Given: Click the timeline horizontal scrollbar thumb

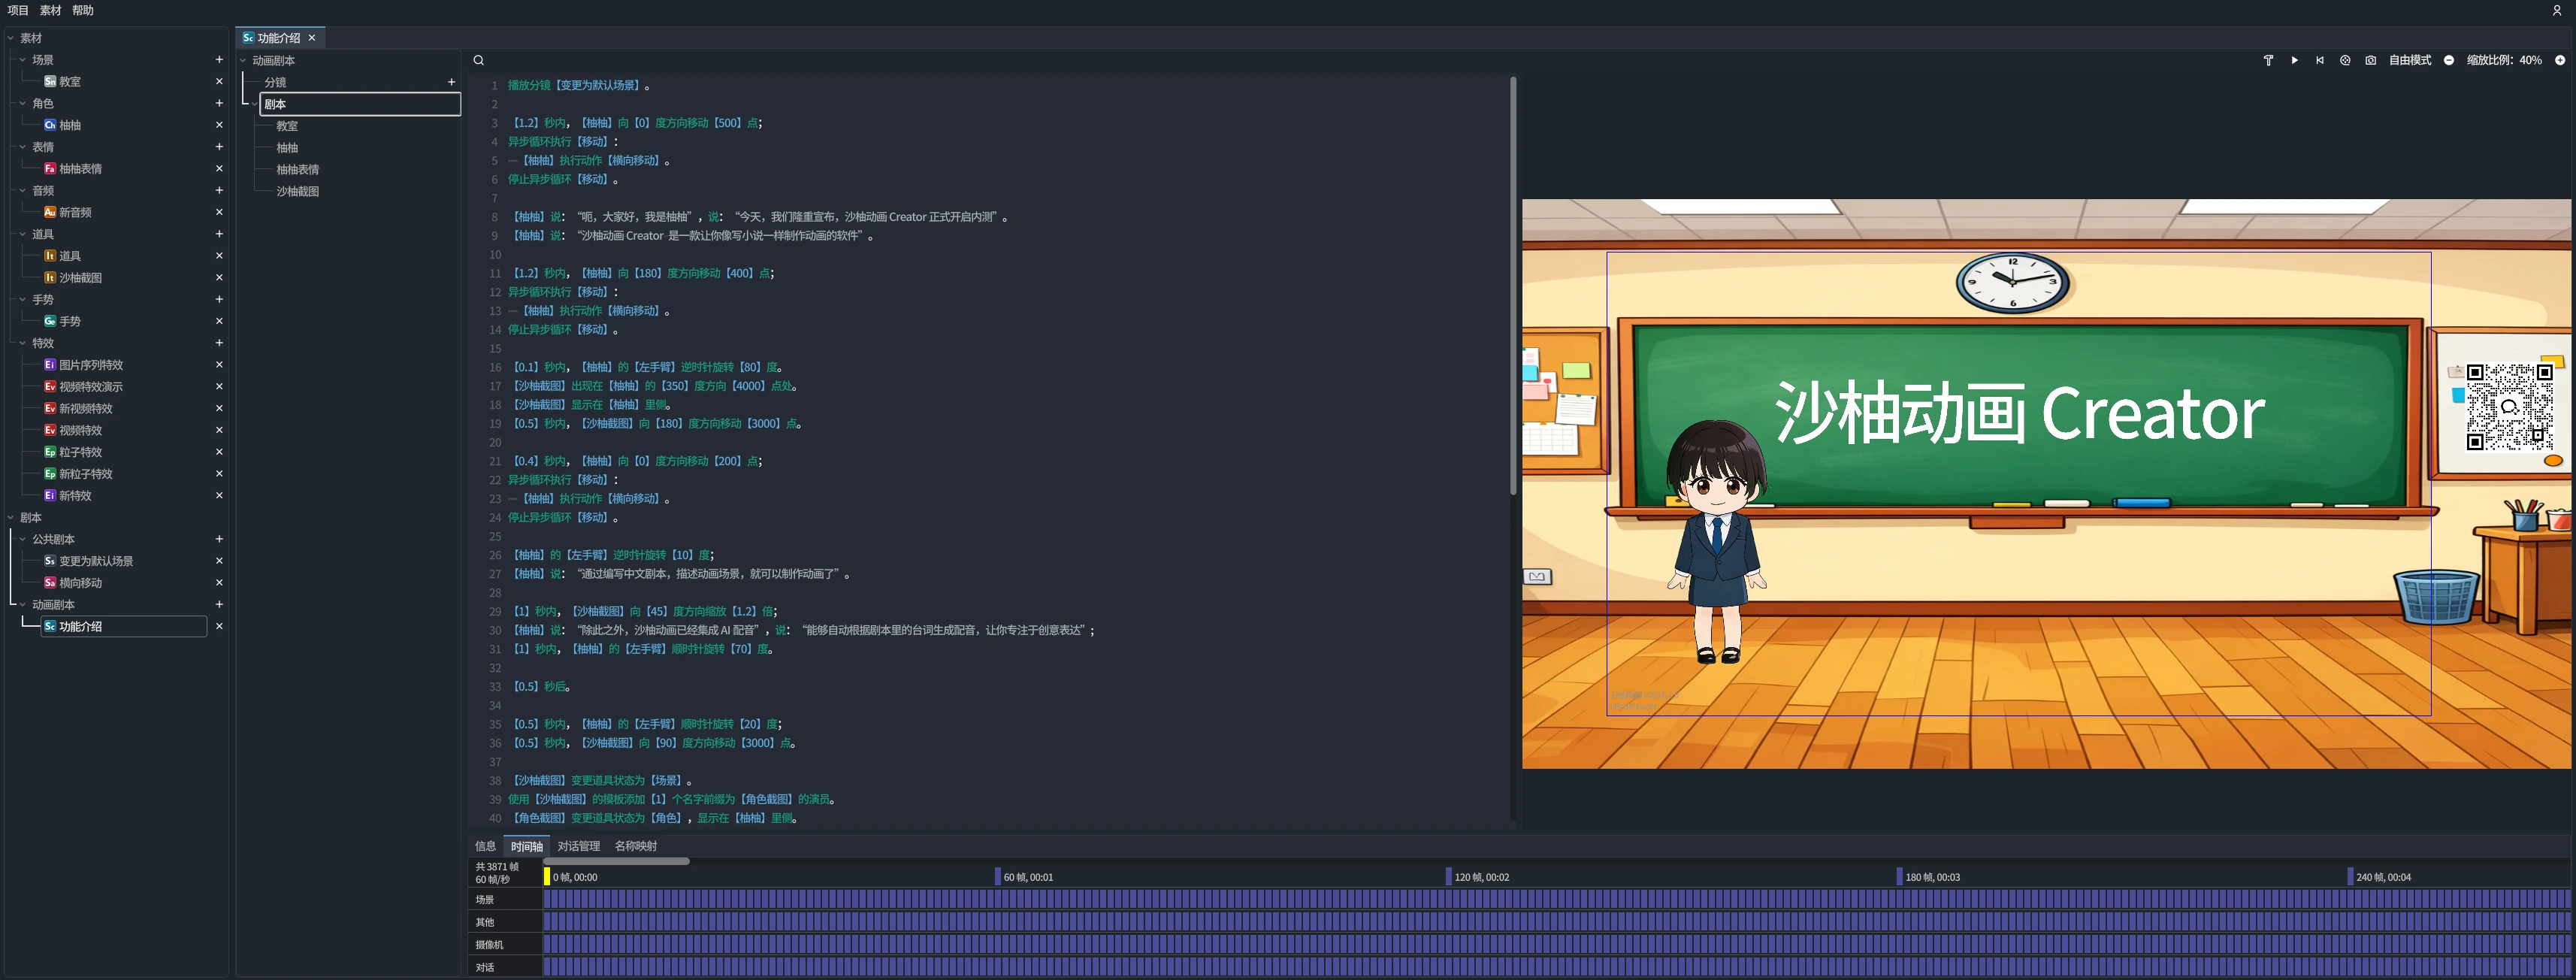Looking at the screenshot, I should [616, 861].
